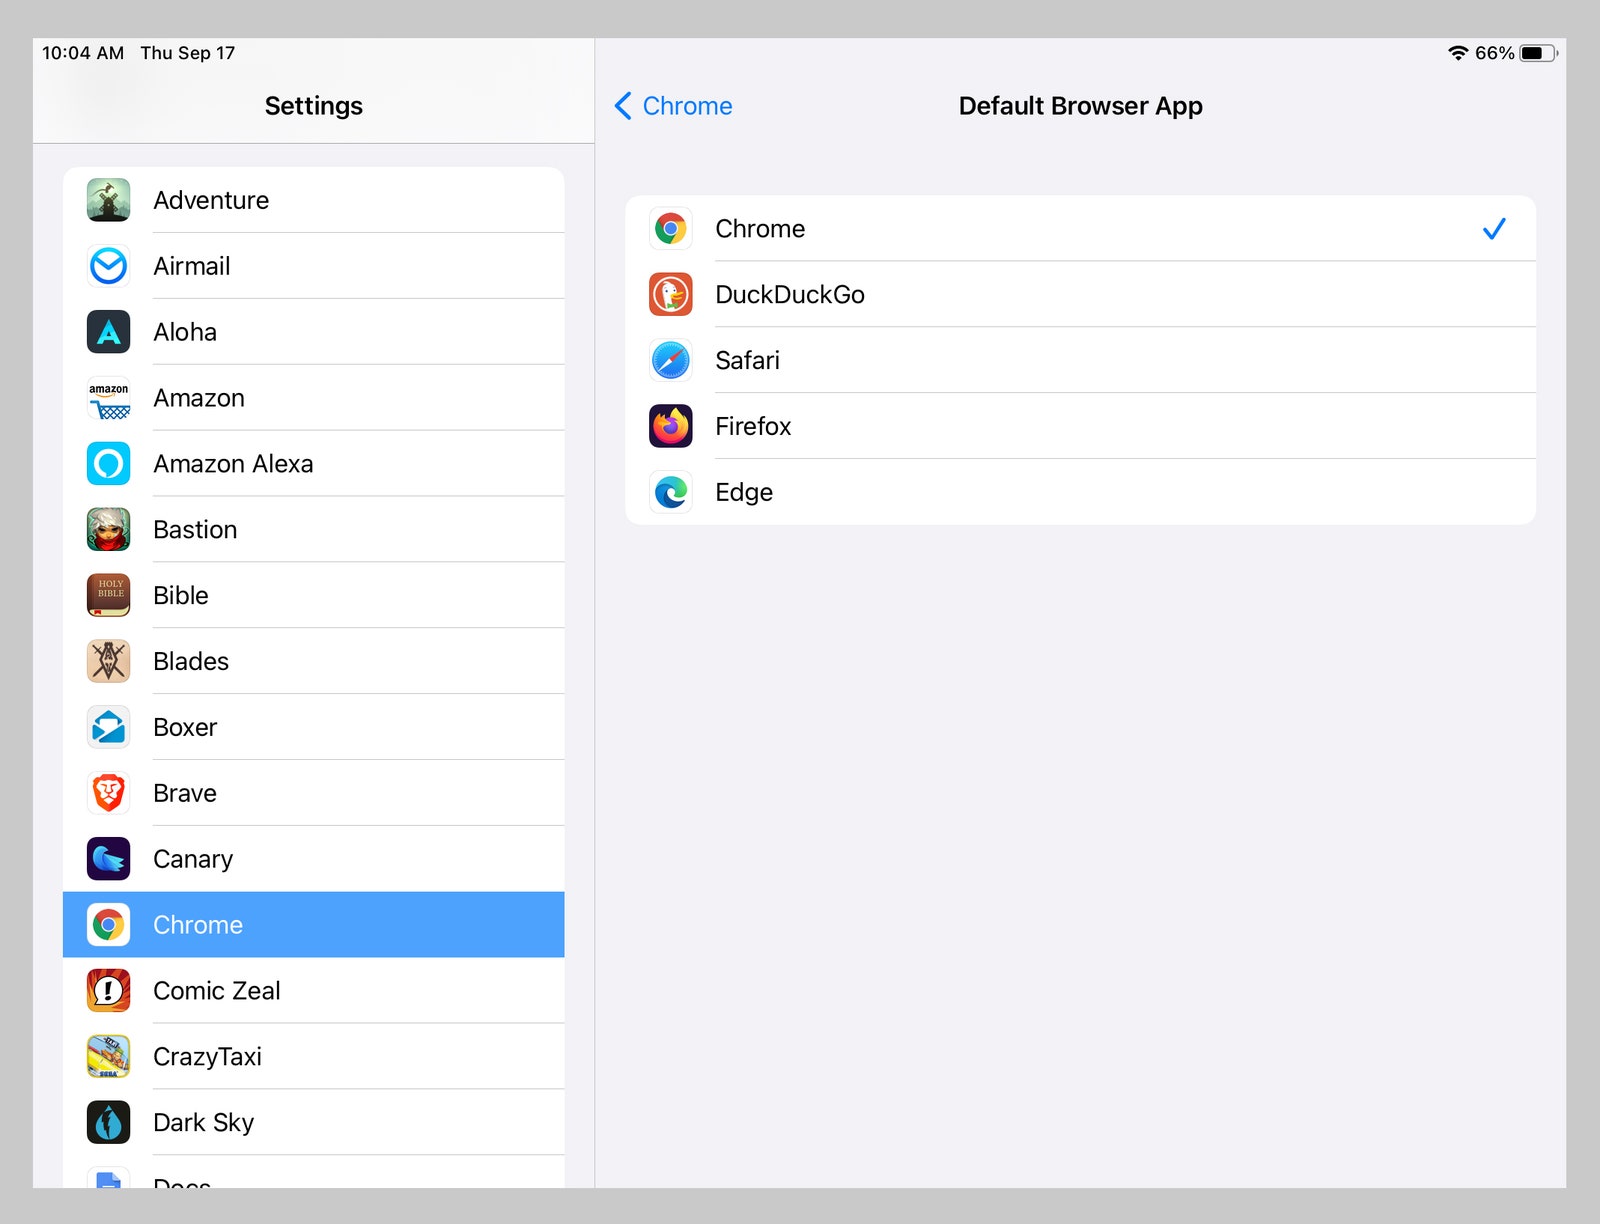
Task: Select the Airmail app icon
Action: [108, 266]
